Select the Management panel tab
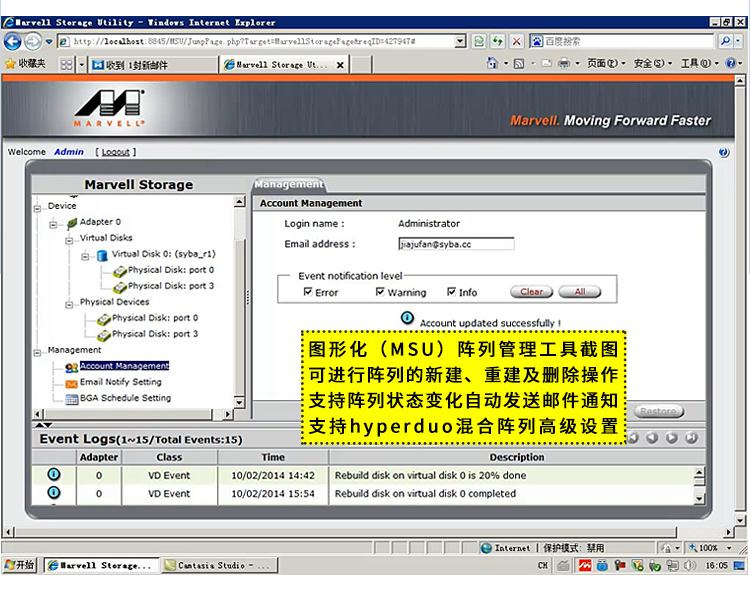750x608 pixels. (x=289, y=184)
